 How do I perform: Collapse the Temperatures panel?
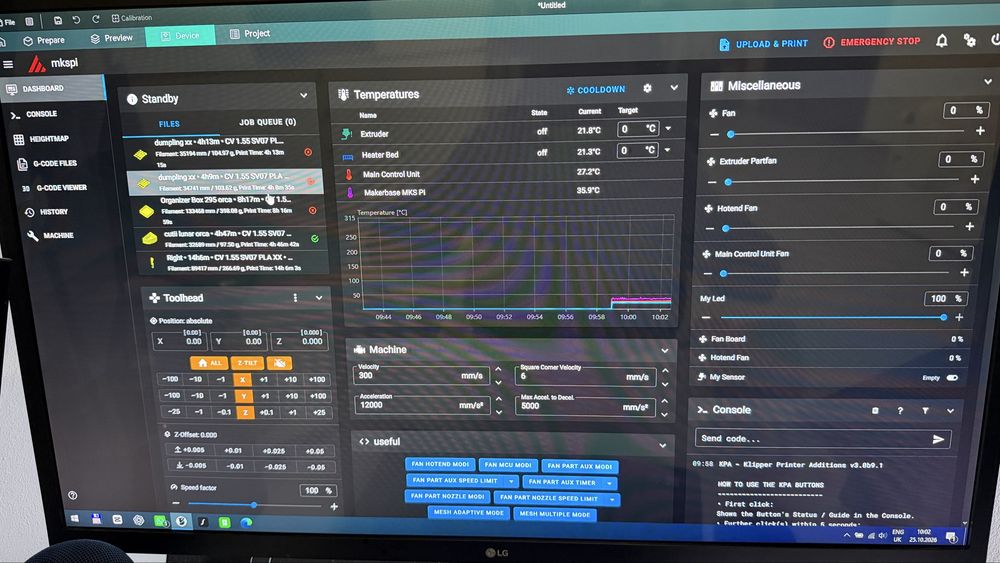click(x=673, y=88)
